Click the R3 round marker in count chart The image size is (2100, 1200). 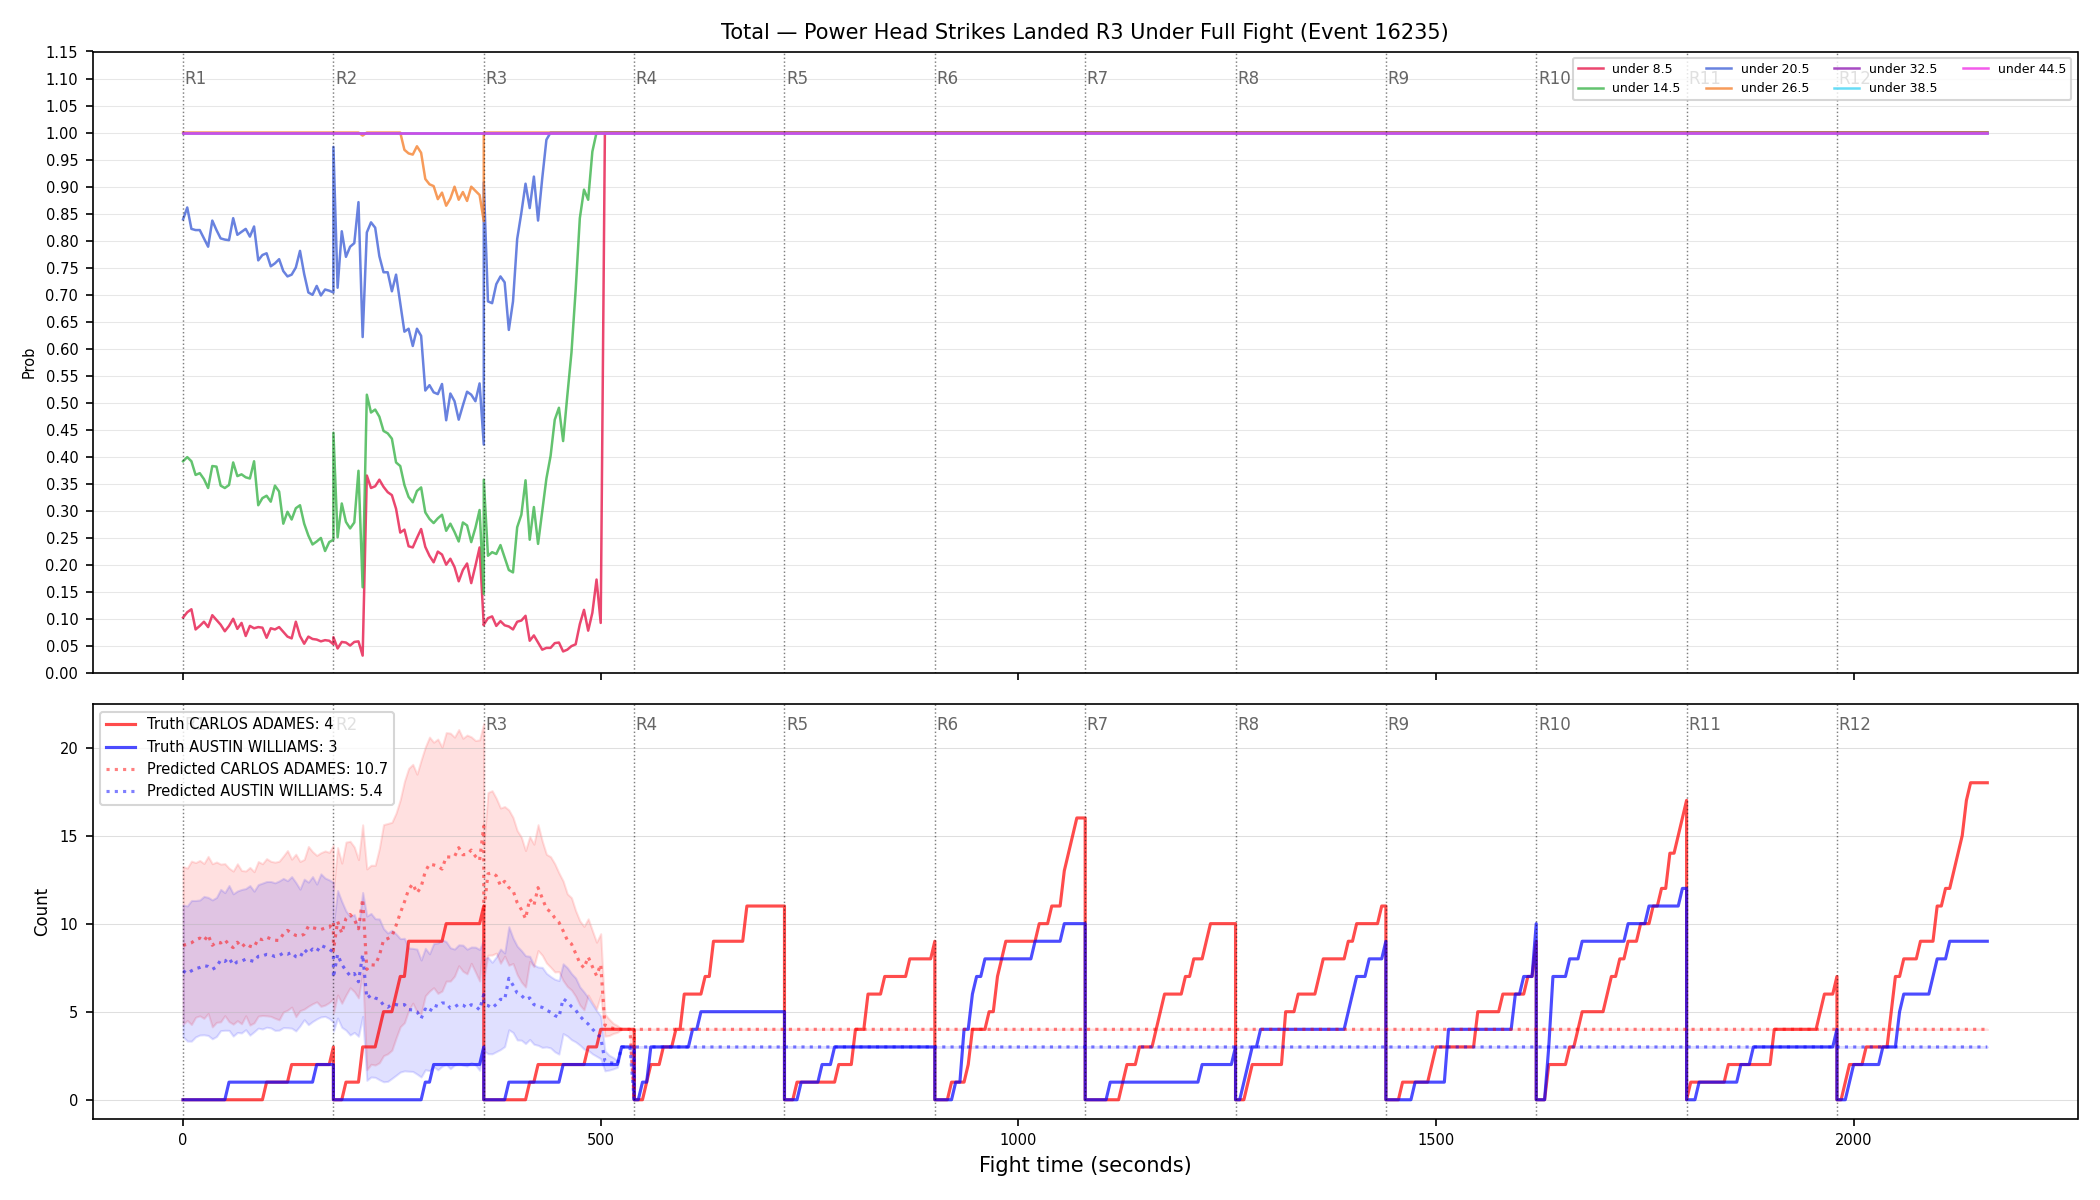click(496, 724)
